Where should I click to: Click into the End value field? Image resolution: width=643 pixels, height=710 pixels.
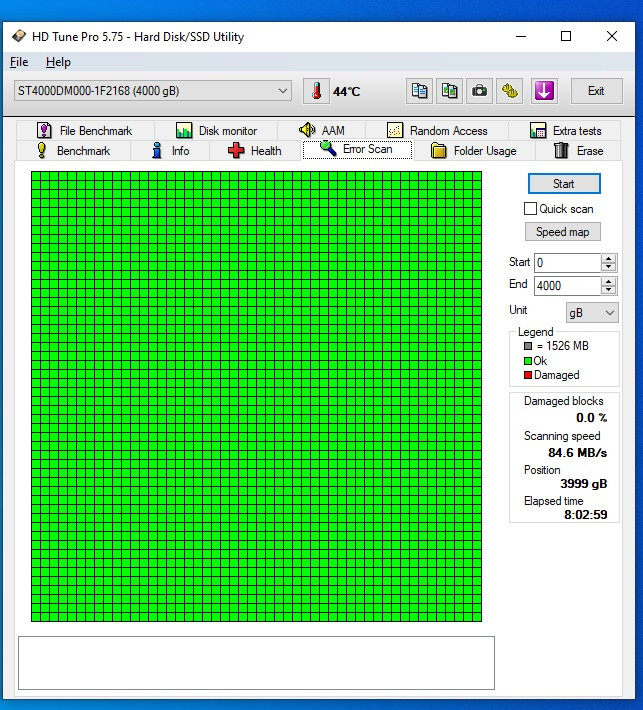point(566,285)
